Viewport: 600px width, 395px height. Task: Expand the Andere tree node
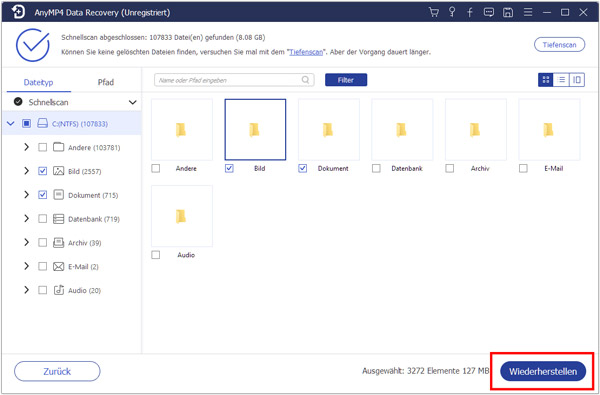click(26, 147)
